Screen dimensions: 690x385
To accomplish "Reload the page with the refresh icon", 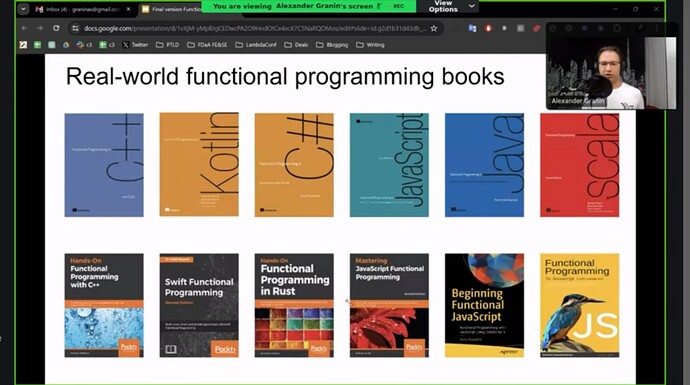I will click(56, 28).
